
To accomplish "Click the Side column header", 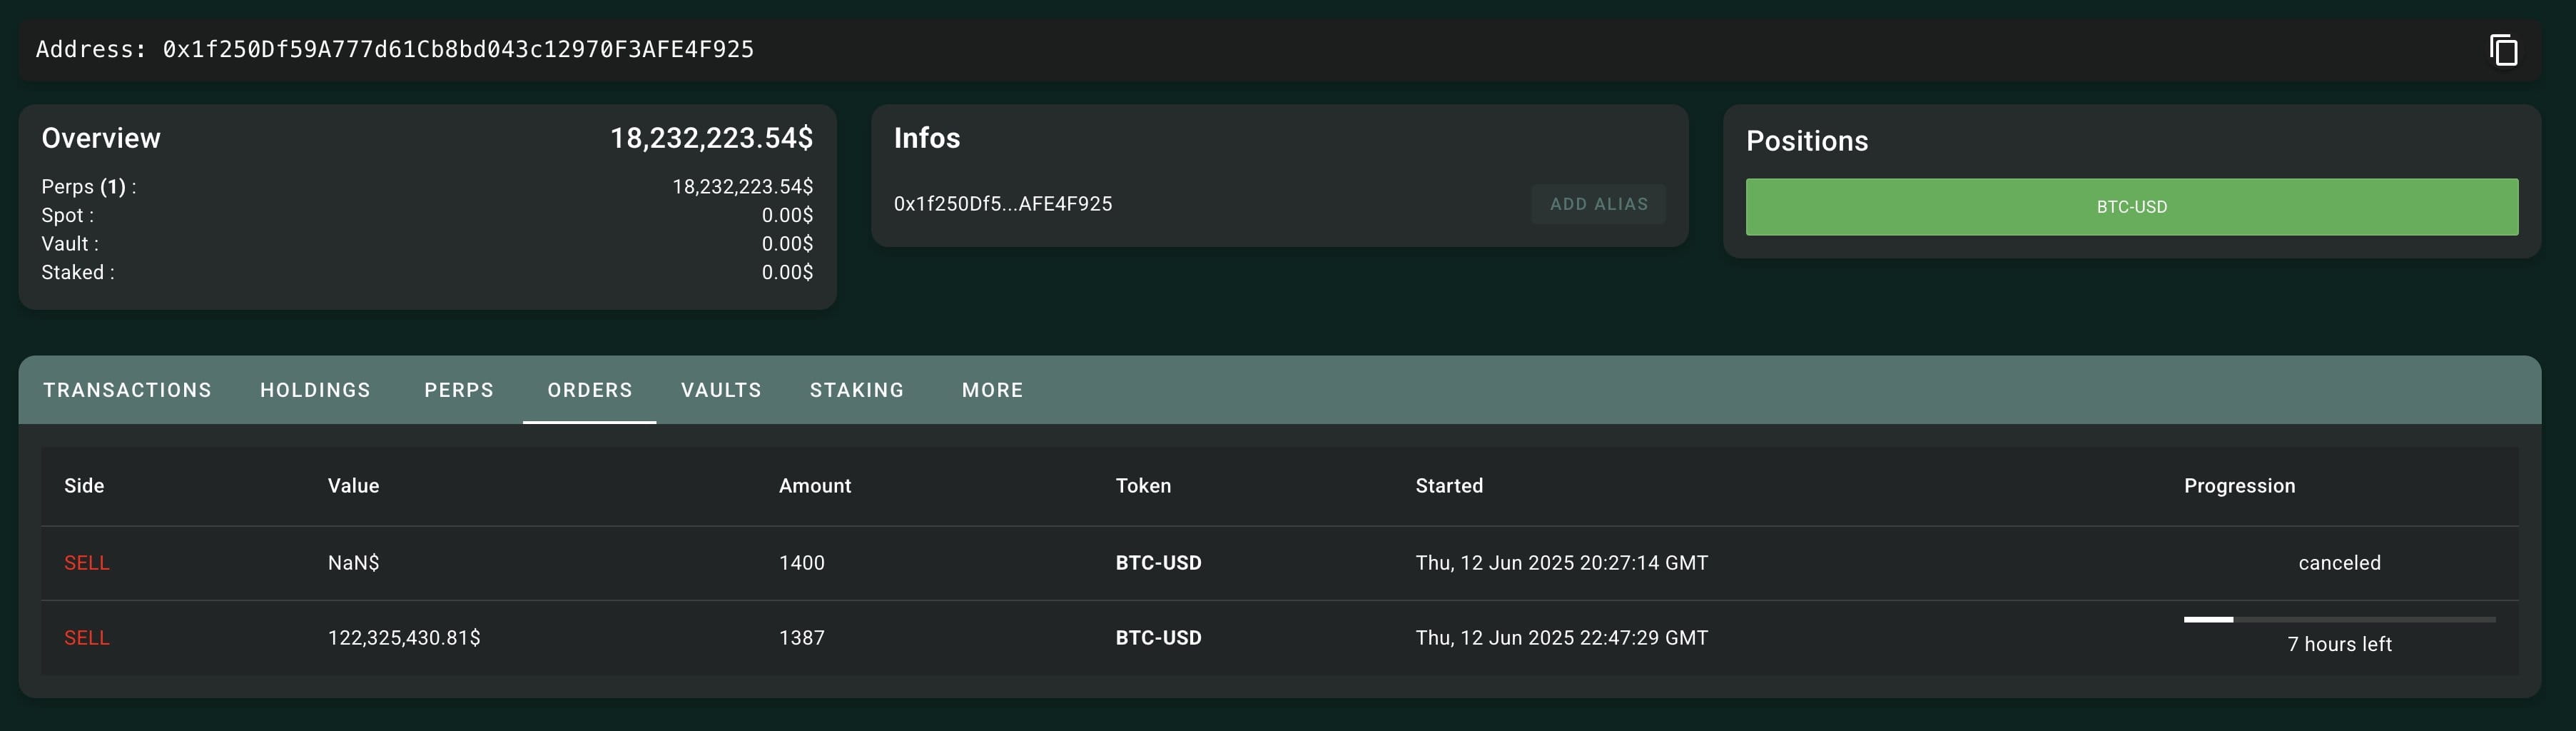I will 84,486.
